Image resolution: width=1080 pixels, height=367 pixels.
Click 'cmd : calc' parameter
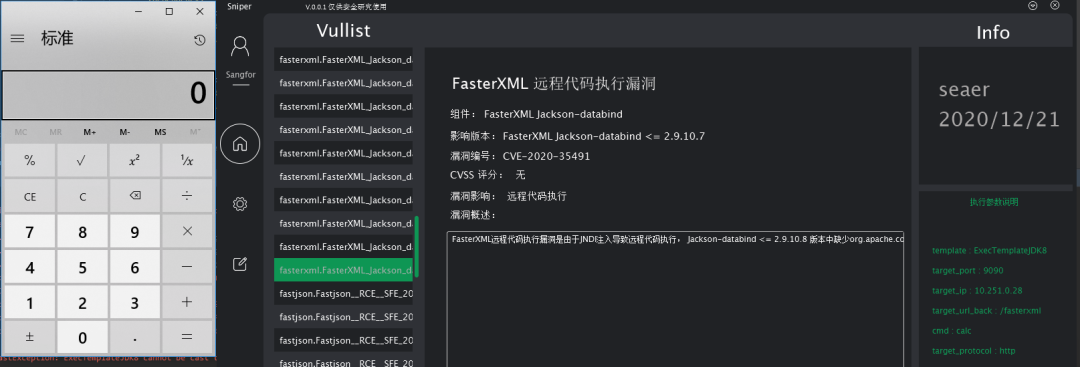tap(951, 331)
